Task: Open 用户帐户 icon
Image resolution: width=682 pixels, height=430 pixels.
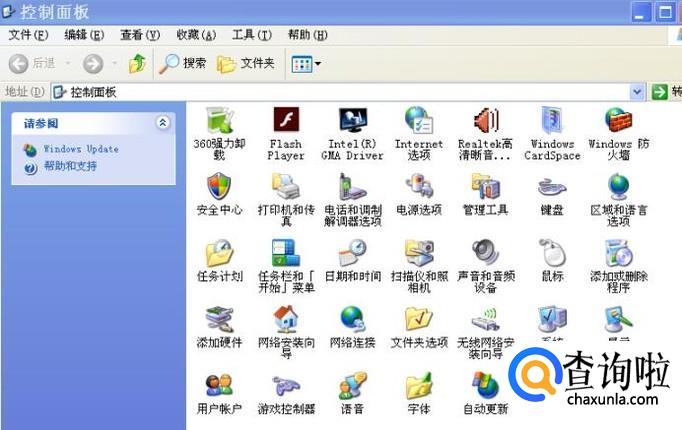Action: coord(219,386)
